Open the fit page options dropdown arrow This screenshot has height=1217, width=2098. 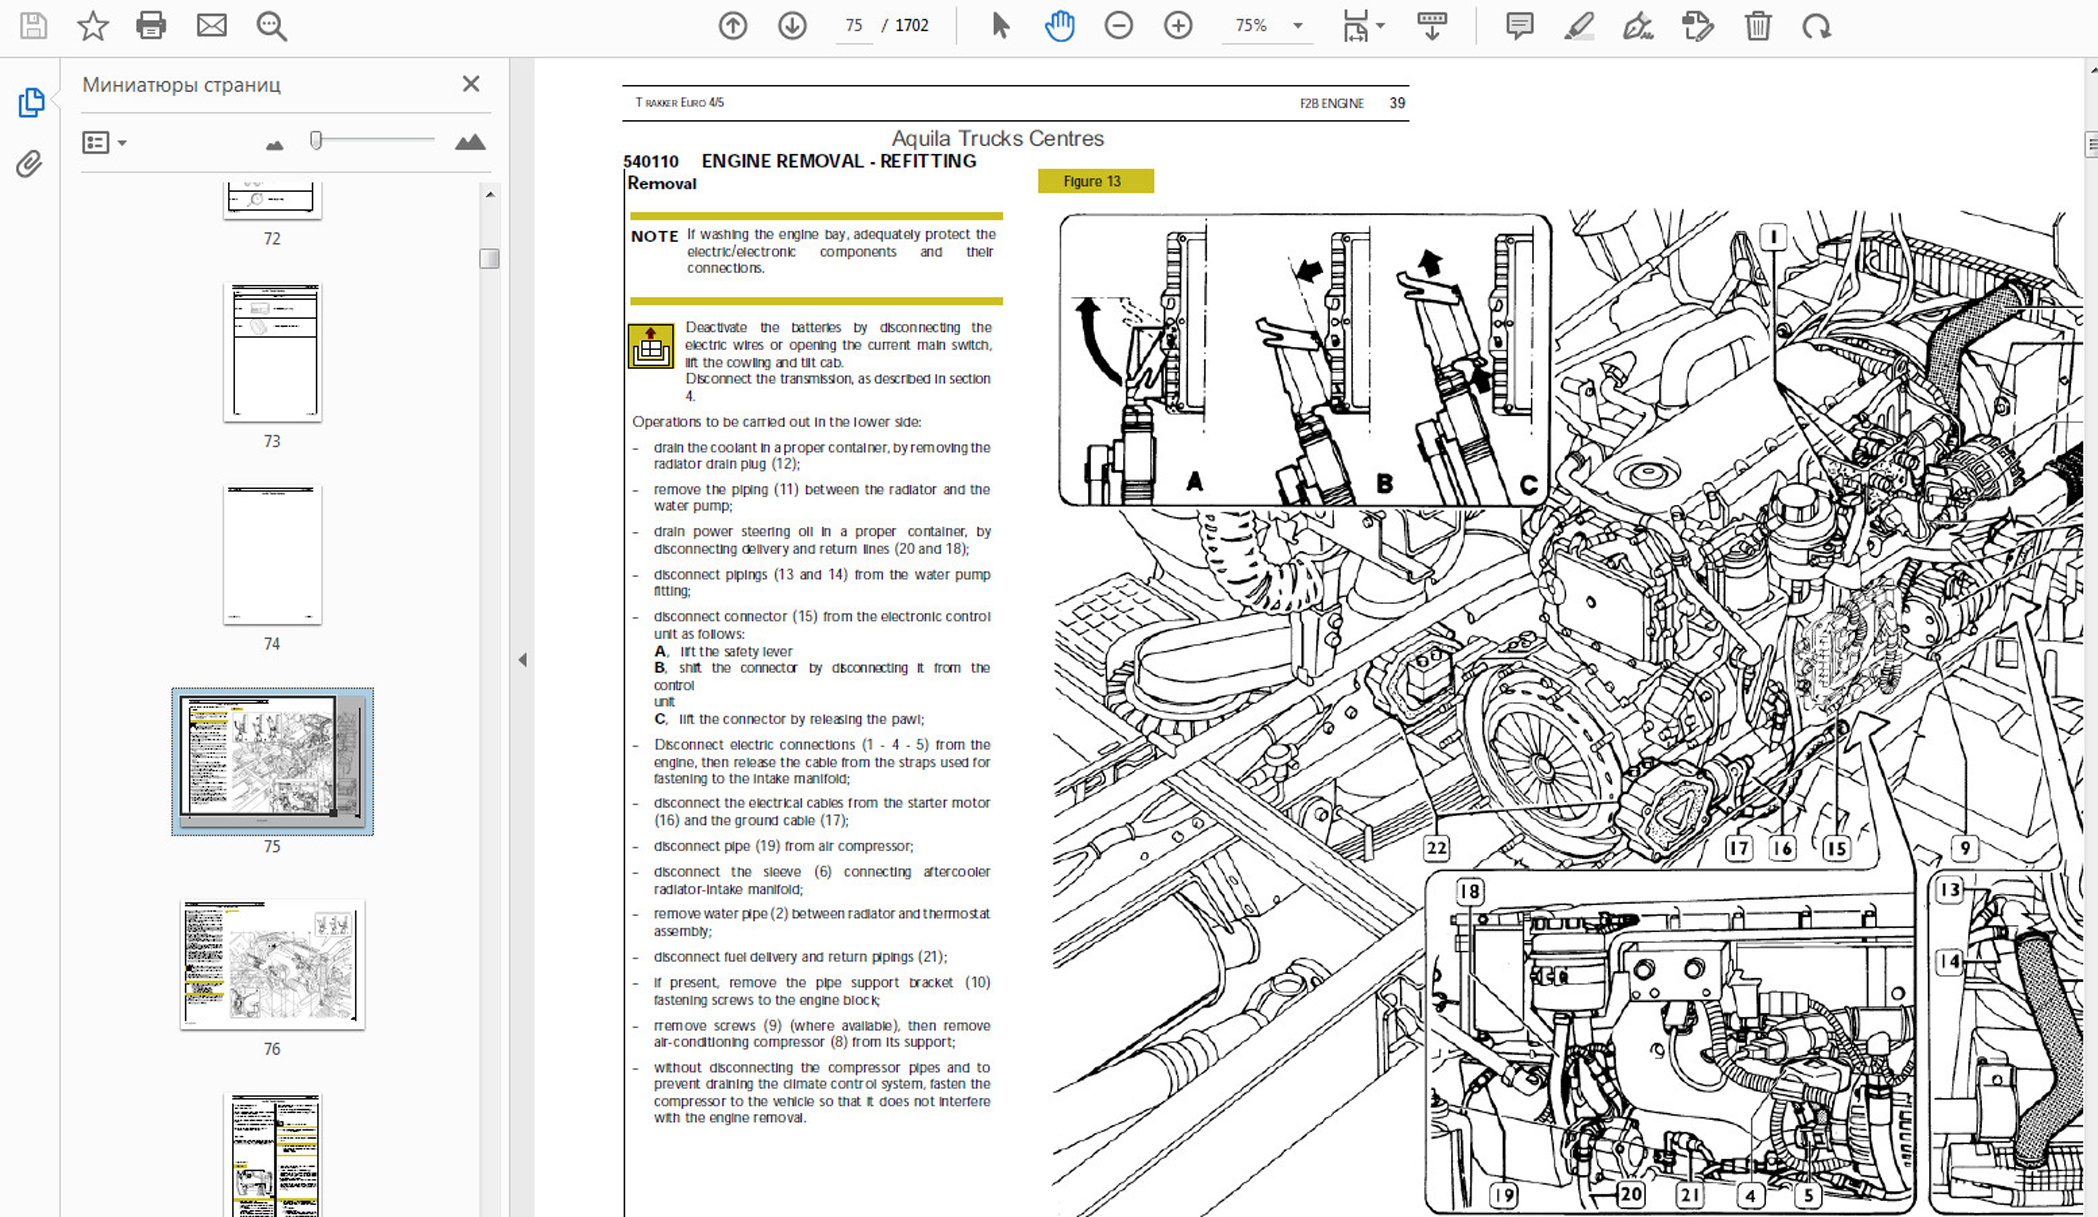(1380, 26)
